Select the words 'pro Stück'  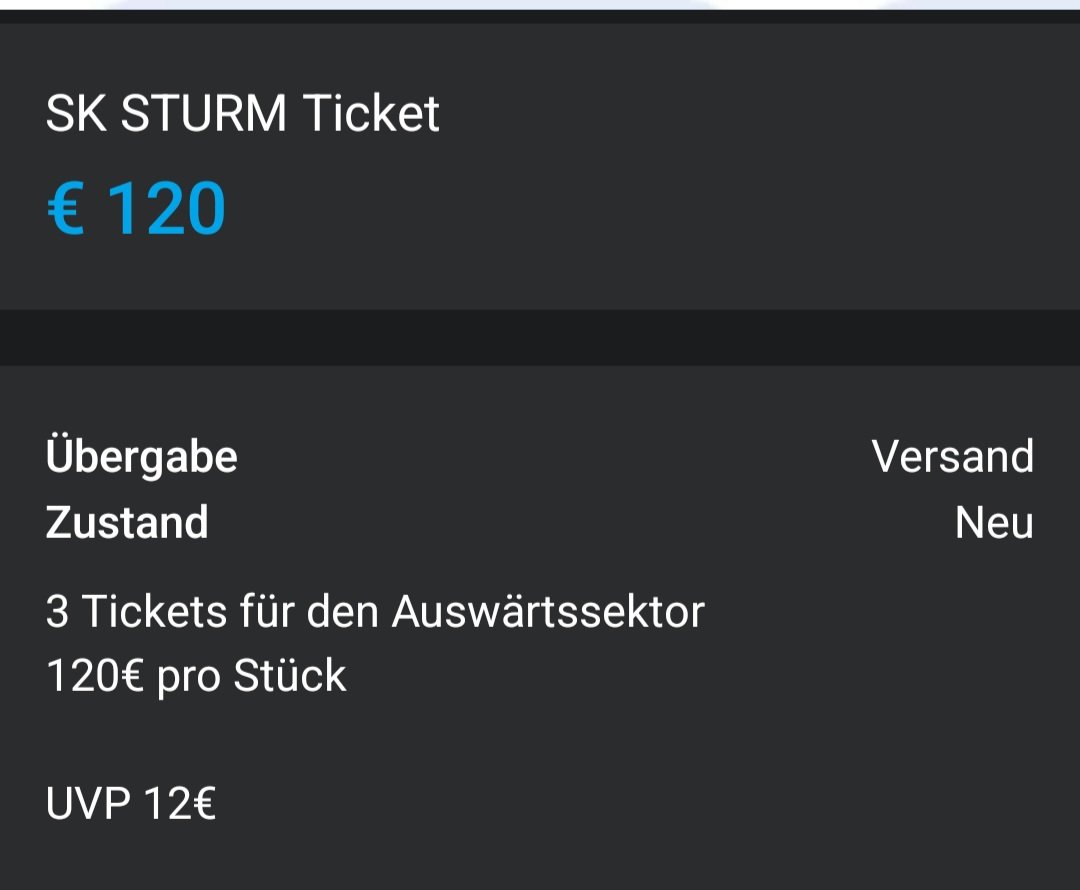pos(251,675)
